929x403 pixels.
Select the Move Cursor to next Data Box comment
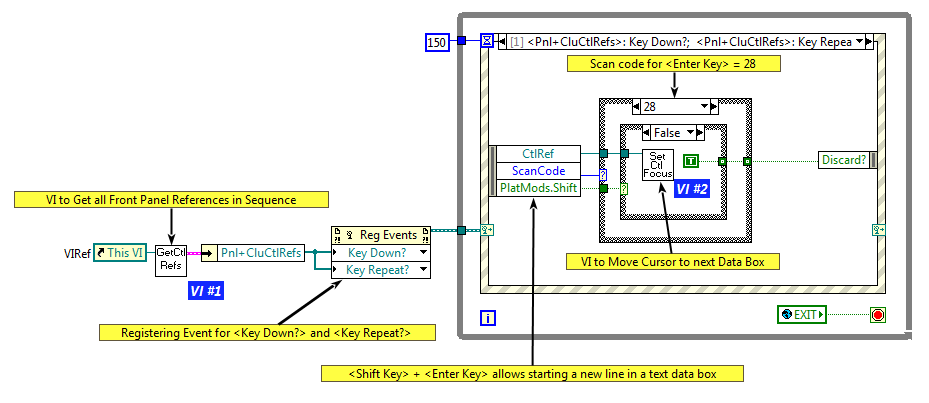672,261
